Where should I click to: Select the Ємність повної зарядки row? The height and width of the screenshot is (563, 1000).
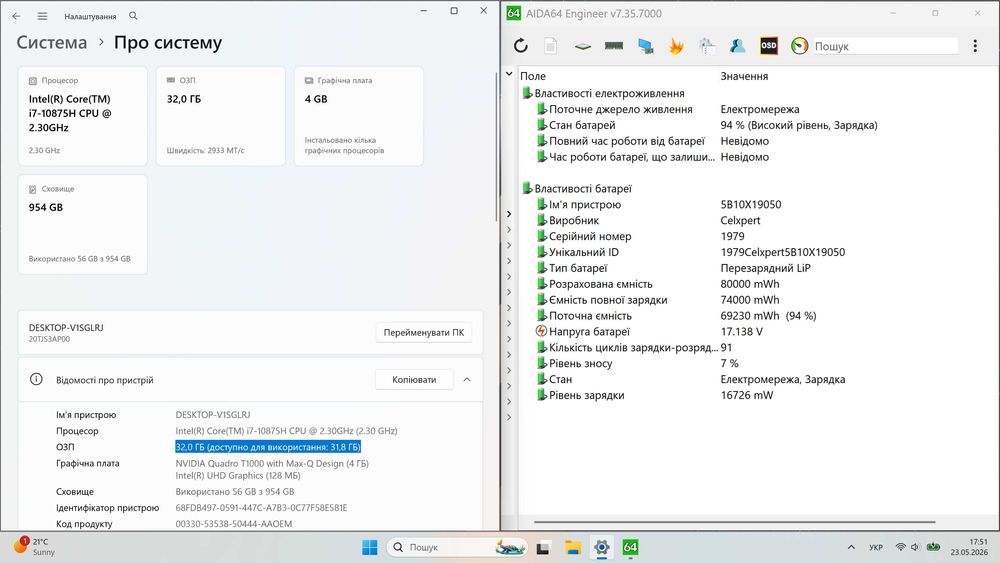tap(658, 300)
